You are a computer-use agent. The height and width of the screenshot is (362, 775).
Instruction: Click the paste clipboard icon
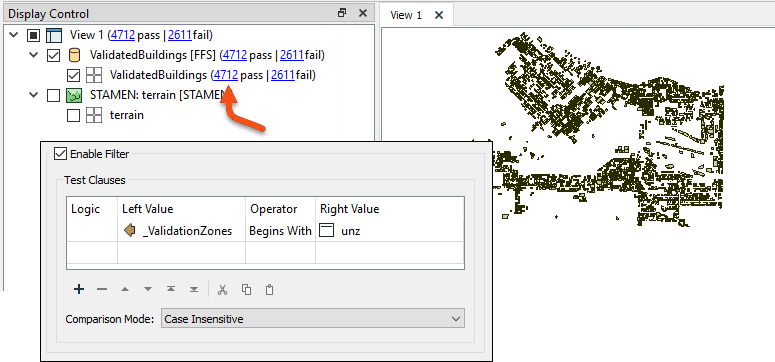coord(269,289)
